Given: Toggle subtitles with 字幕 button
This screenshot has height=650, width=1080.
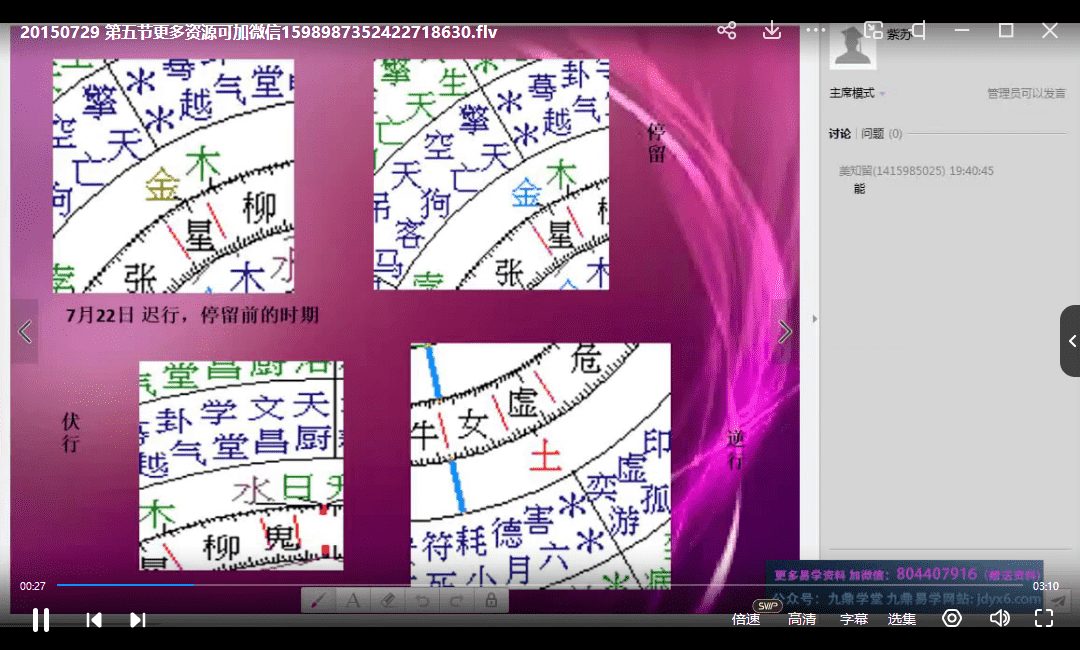Looking at the screenshot, I should tap(853, 619).
